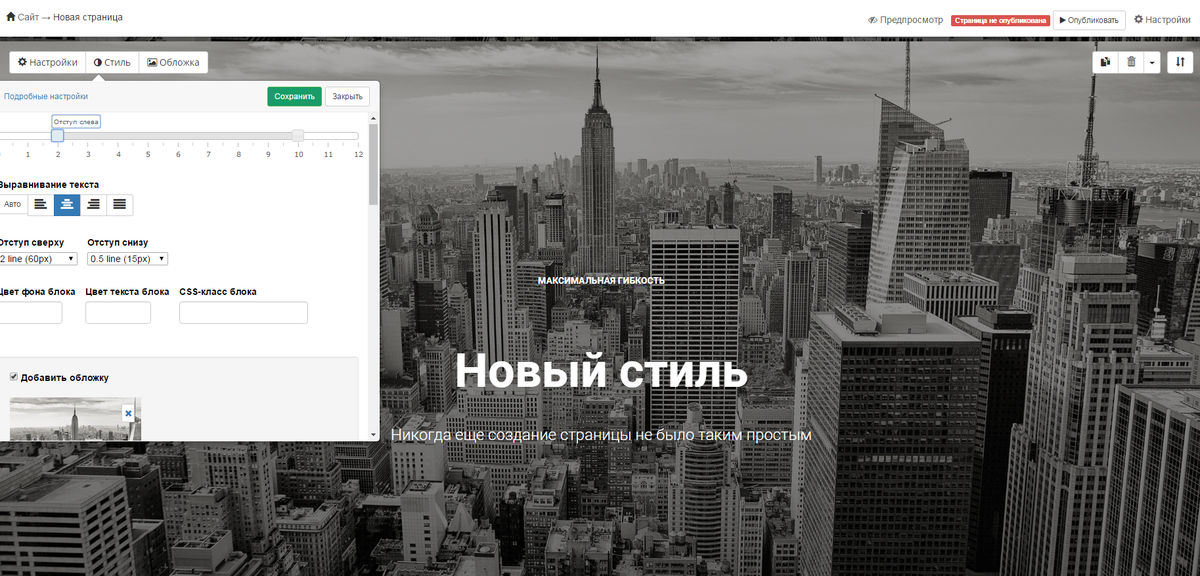Screen dimensions: 1200x576
Task: Click the green Сохранить button
Action: click(294, 97)
